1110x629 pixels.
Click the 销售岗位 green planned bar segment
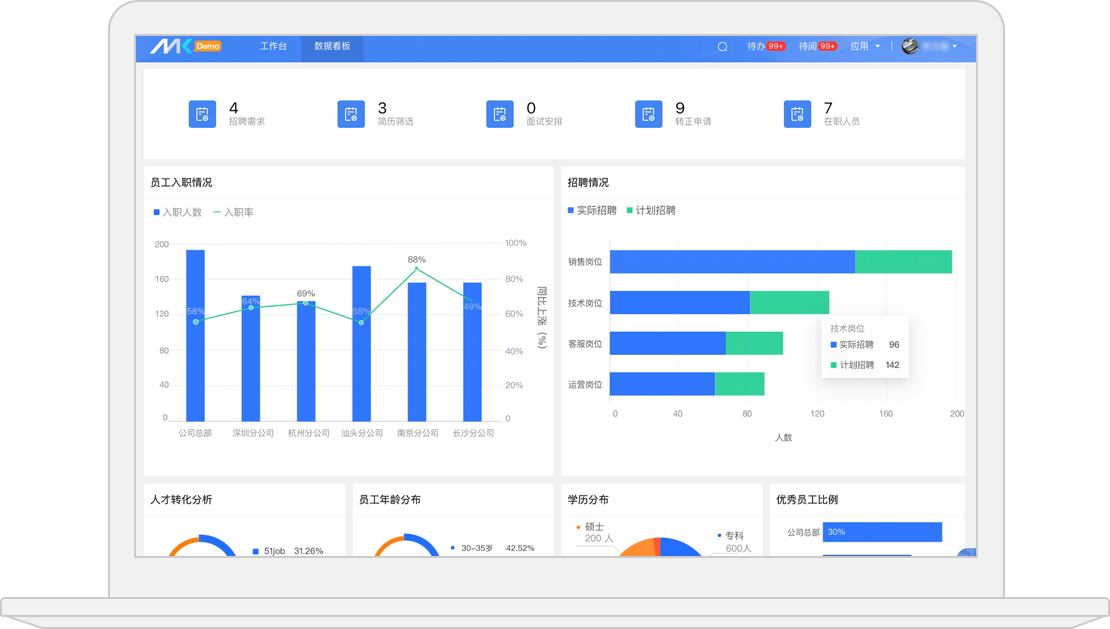coord(903,262)
